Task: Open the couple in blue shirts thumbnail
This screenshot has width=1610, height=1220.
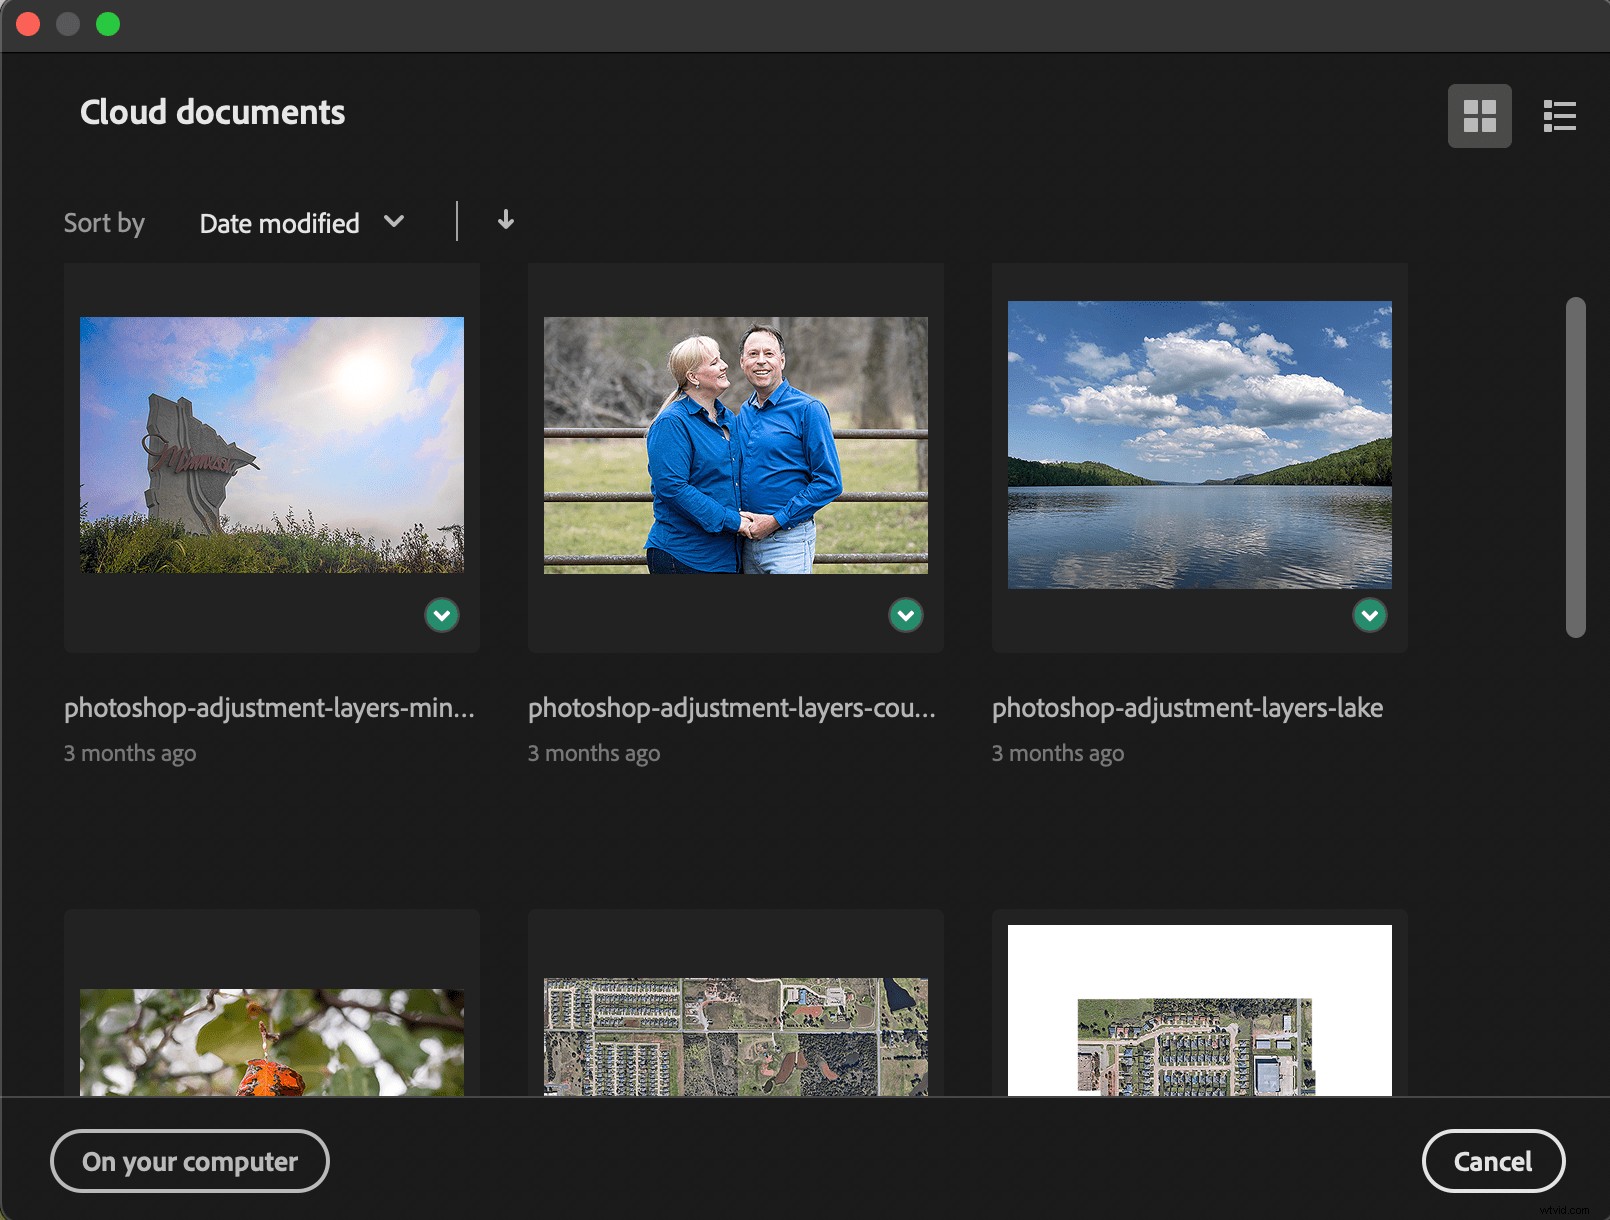Action: (x=736, y=445)
